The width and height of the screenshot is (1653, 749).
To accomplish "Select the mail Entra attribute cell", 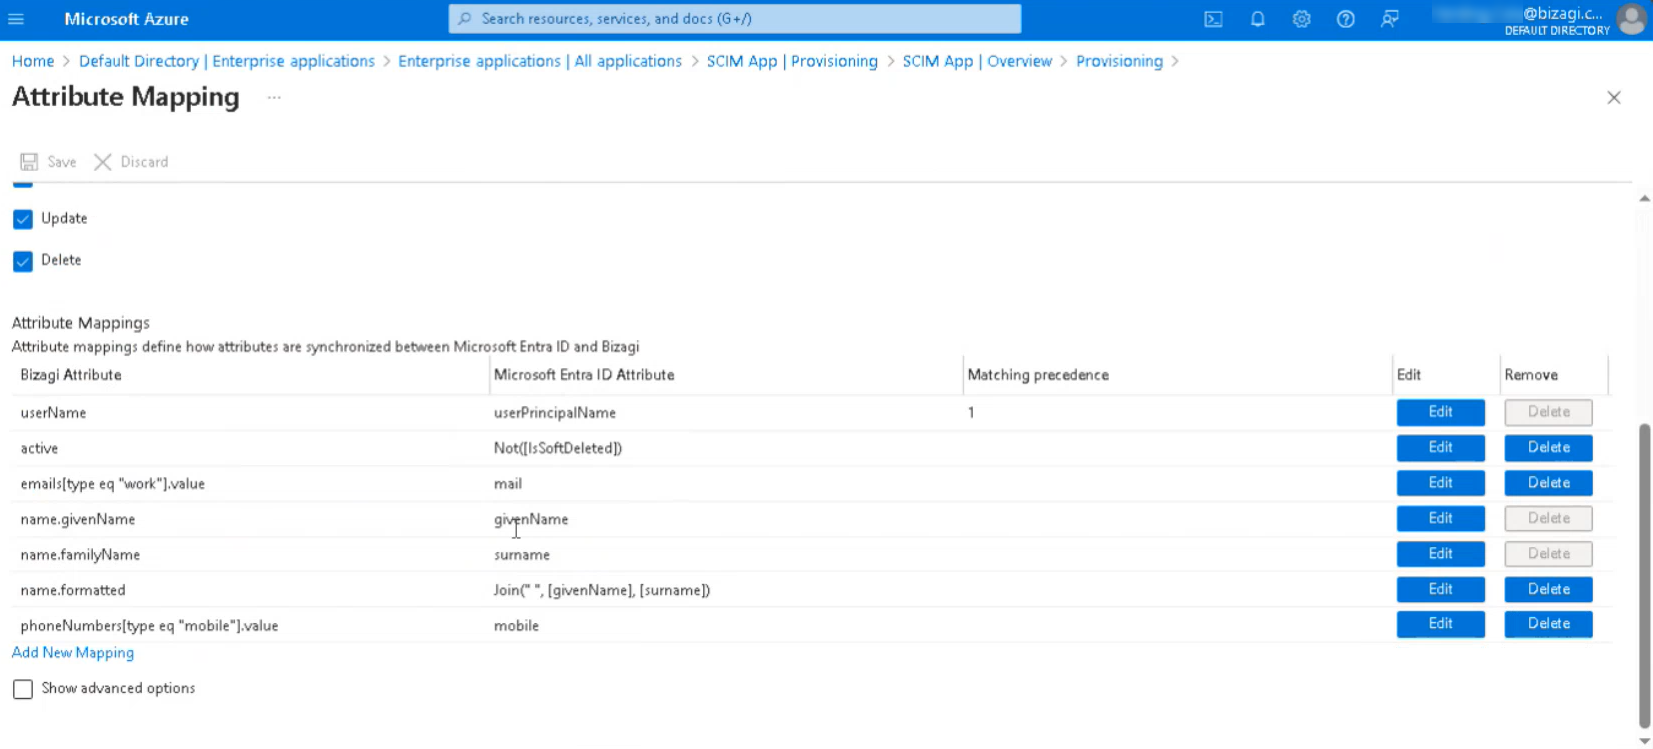I will pyautogui.click(x=508, y=484).
